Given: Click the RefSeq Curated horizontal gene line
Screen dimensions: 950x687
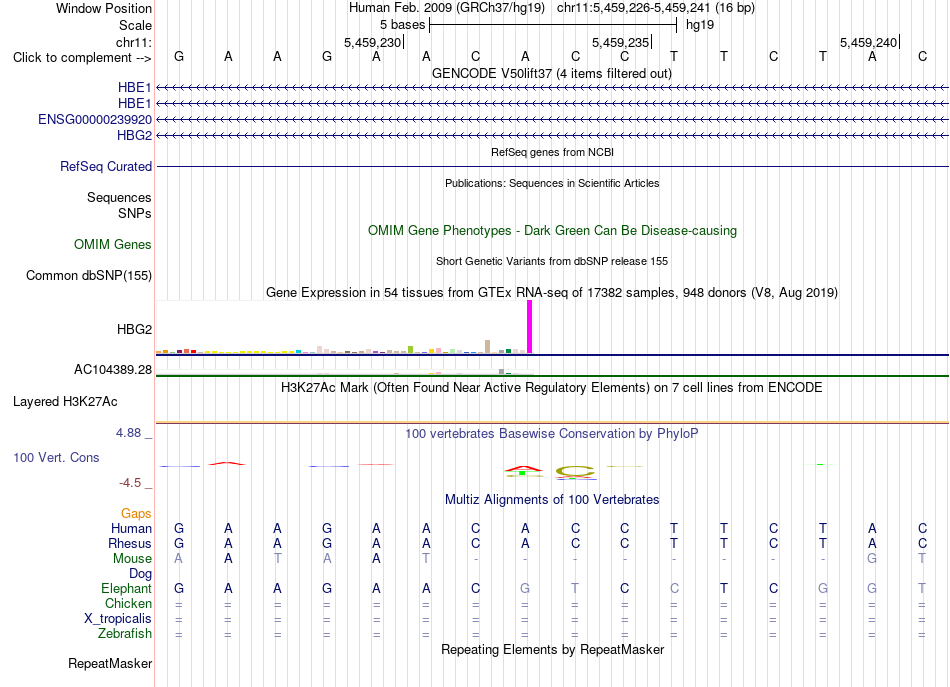Looking at the screenshot, I should [x=553, y=167].
